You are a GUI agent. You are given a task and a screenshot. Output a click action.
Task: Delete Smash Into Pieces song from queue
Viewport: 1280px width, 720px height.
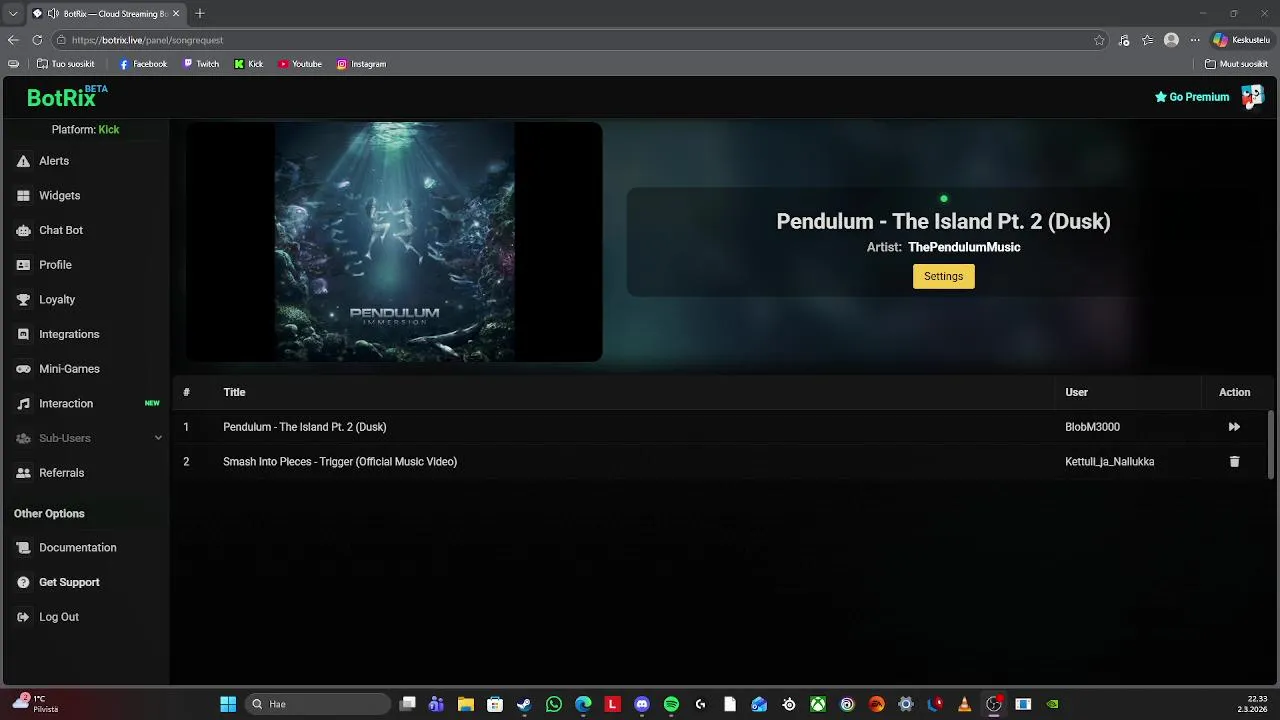point(1234,462)
